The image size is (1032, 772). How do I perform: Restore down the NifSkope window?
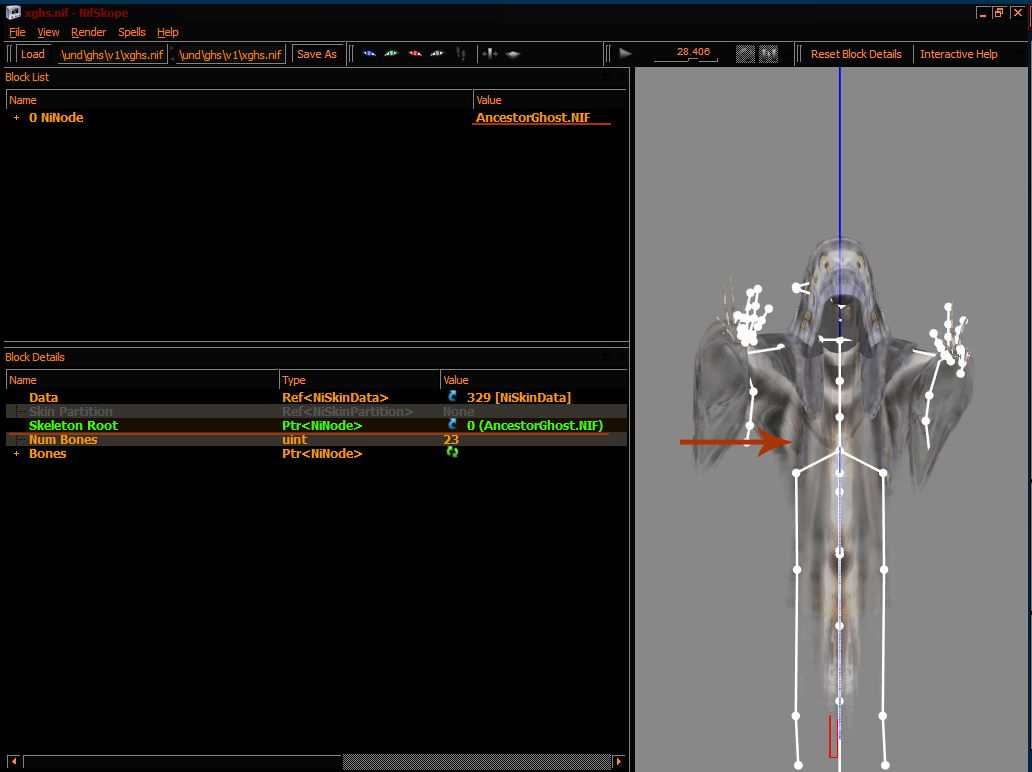pos(999,13)
